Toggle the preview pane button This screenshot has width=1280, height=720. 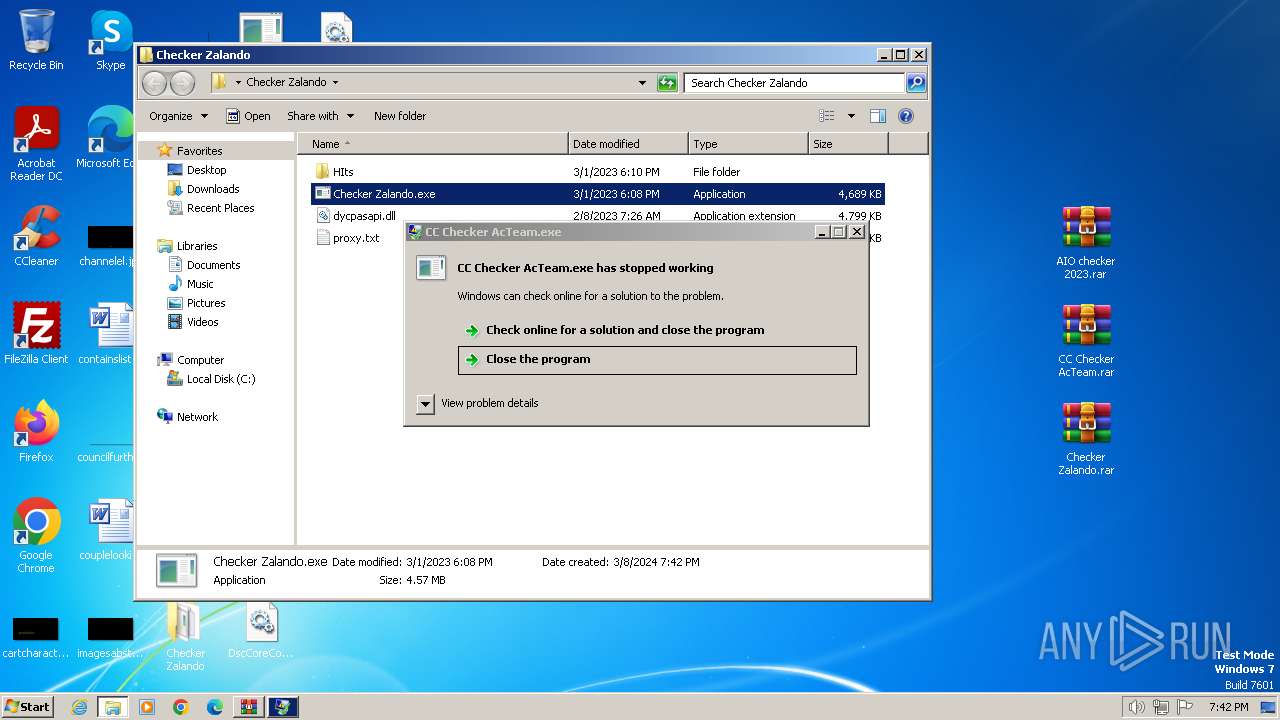point(878,116)
